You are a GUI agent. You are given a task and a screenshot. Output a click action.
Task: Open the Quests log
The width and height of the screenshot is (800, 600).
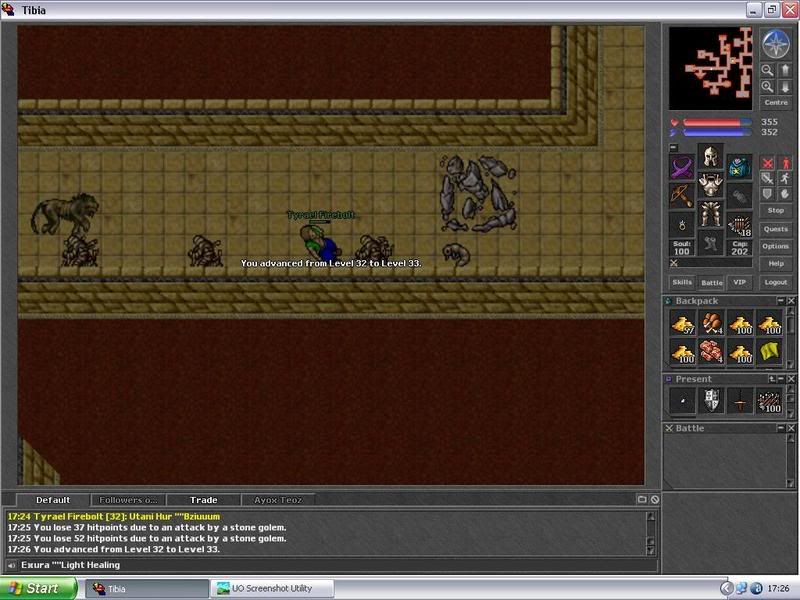point(776,229)
